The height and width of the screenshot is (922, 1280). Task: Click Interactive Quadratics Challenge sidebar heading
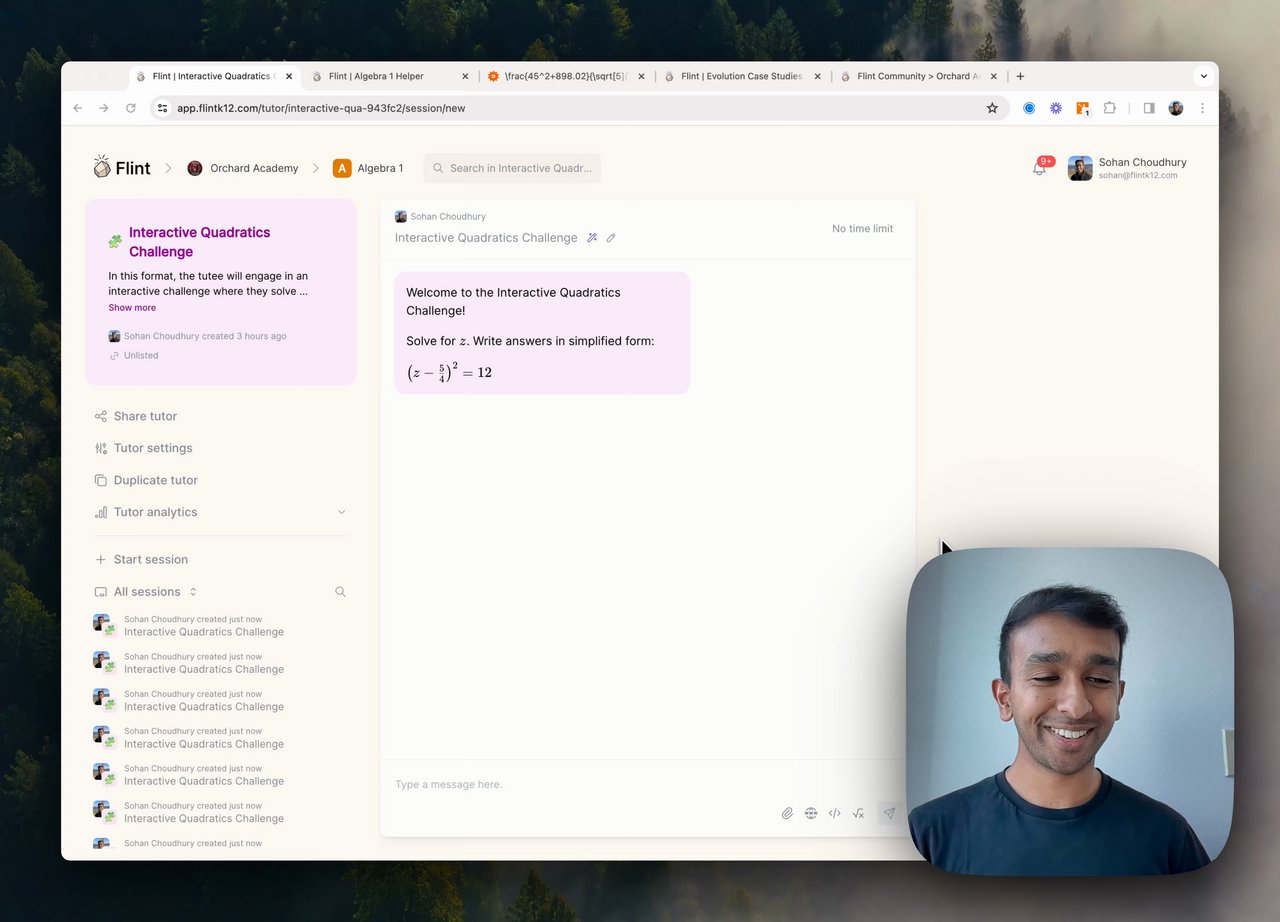click(x=199, y=242)
